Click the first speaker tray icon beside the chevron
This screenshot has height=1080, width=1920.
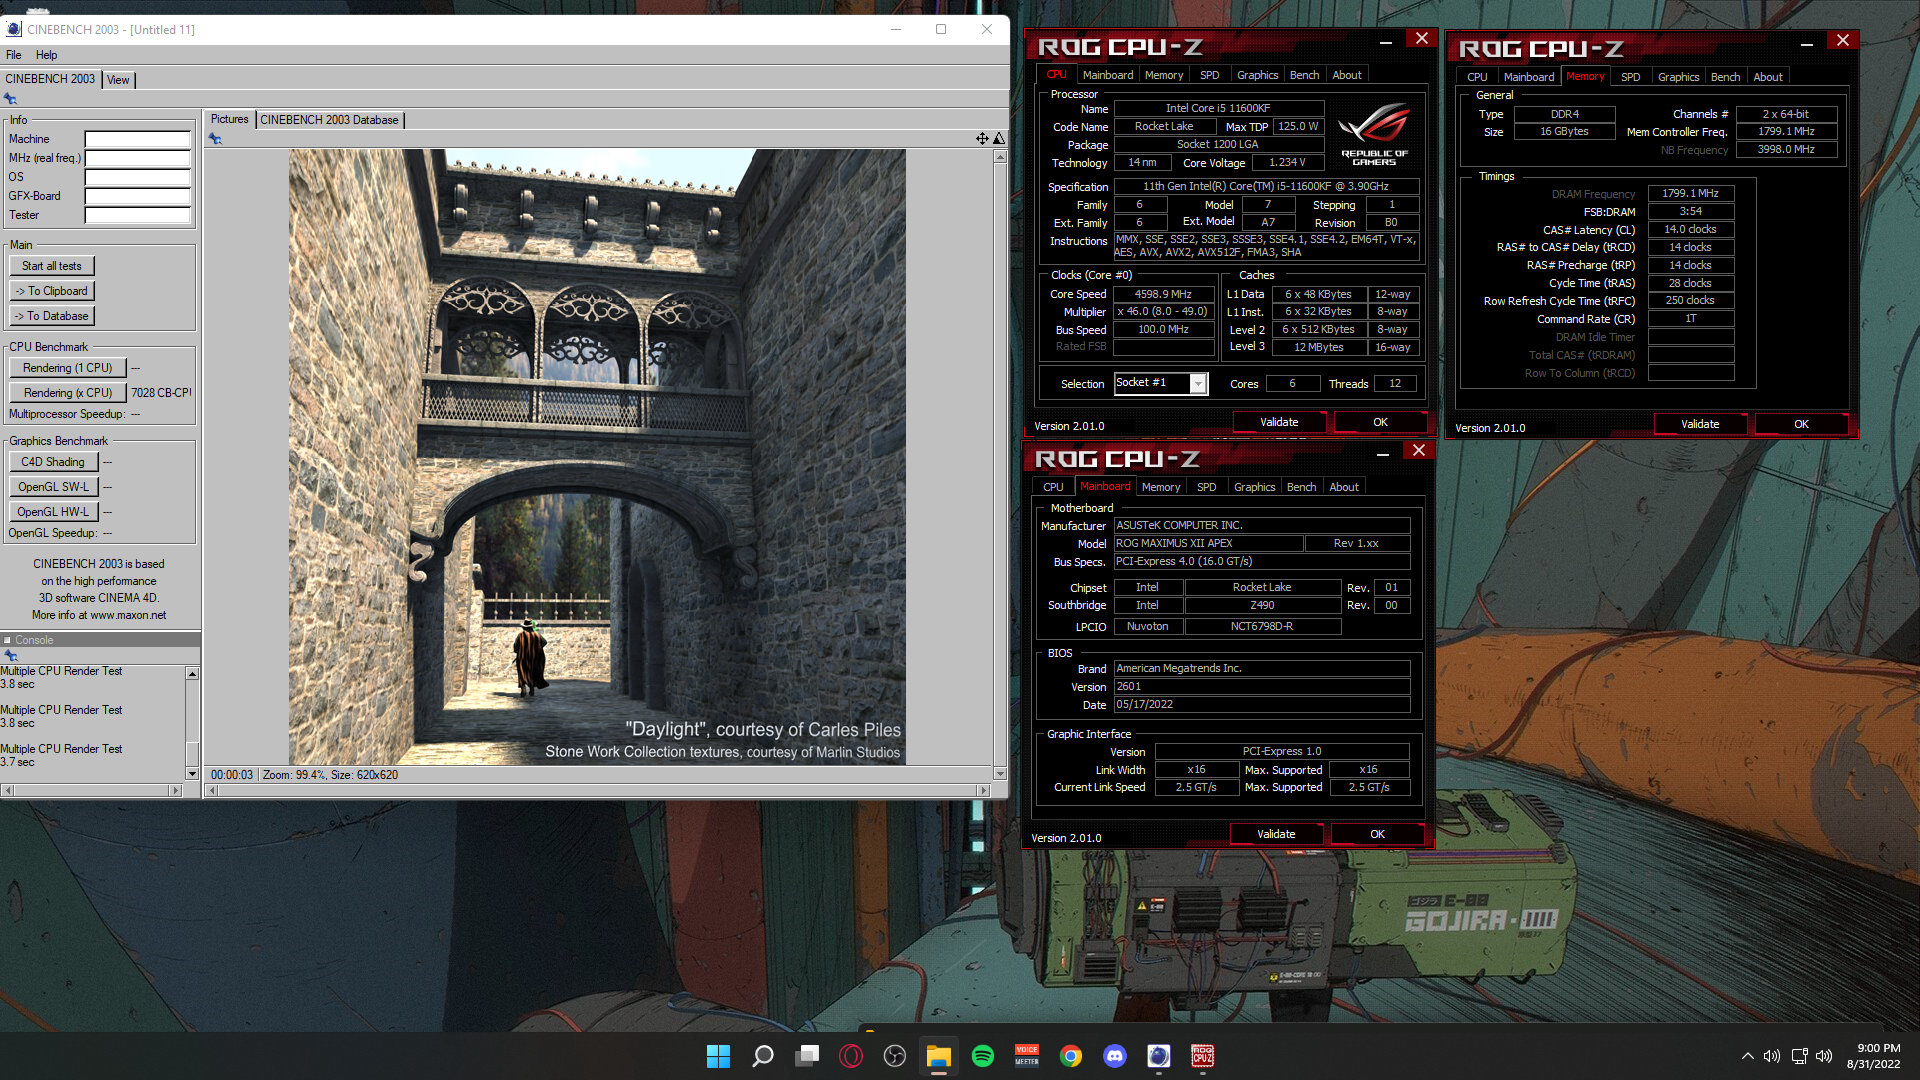tap(1772, 1056)
